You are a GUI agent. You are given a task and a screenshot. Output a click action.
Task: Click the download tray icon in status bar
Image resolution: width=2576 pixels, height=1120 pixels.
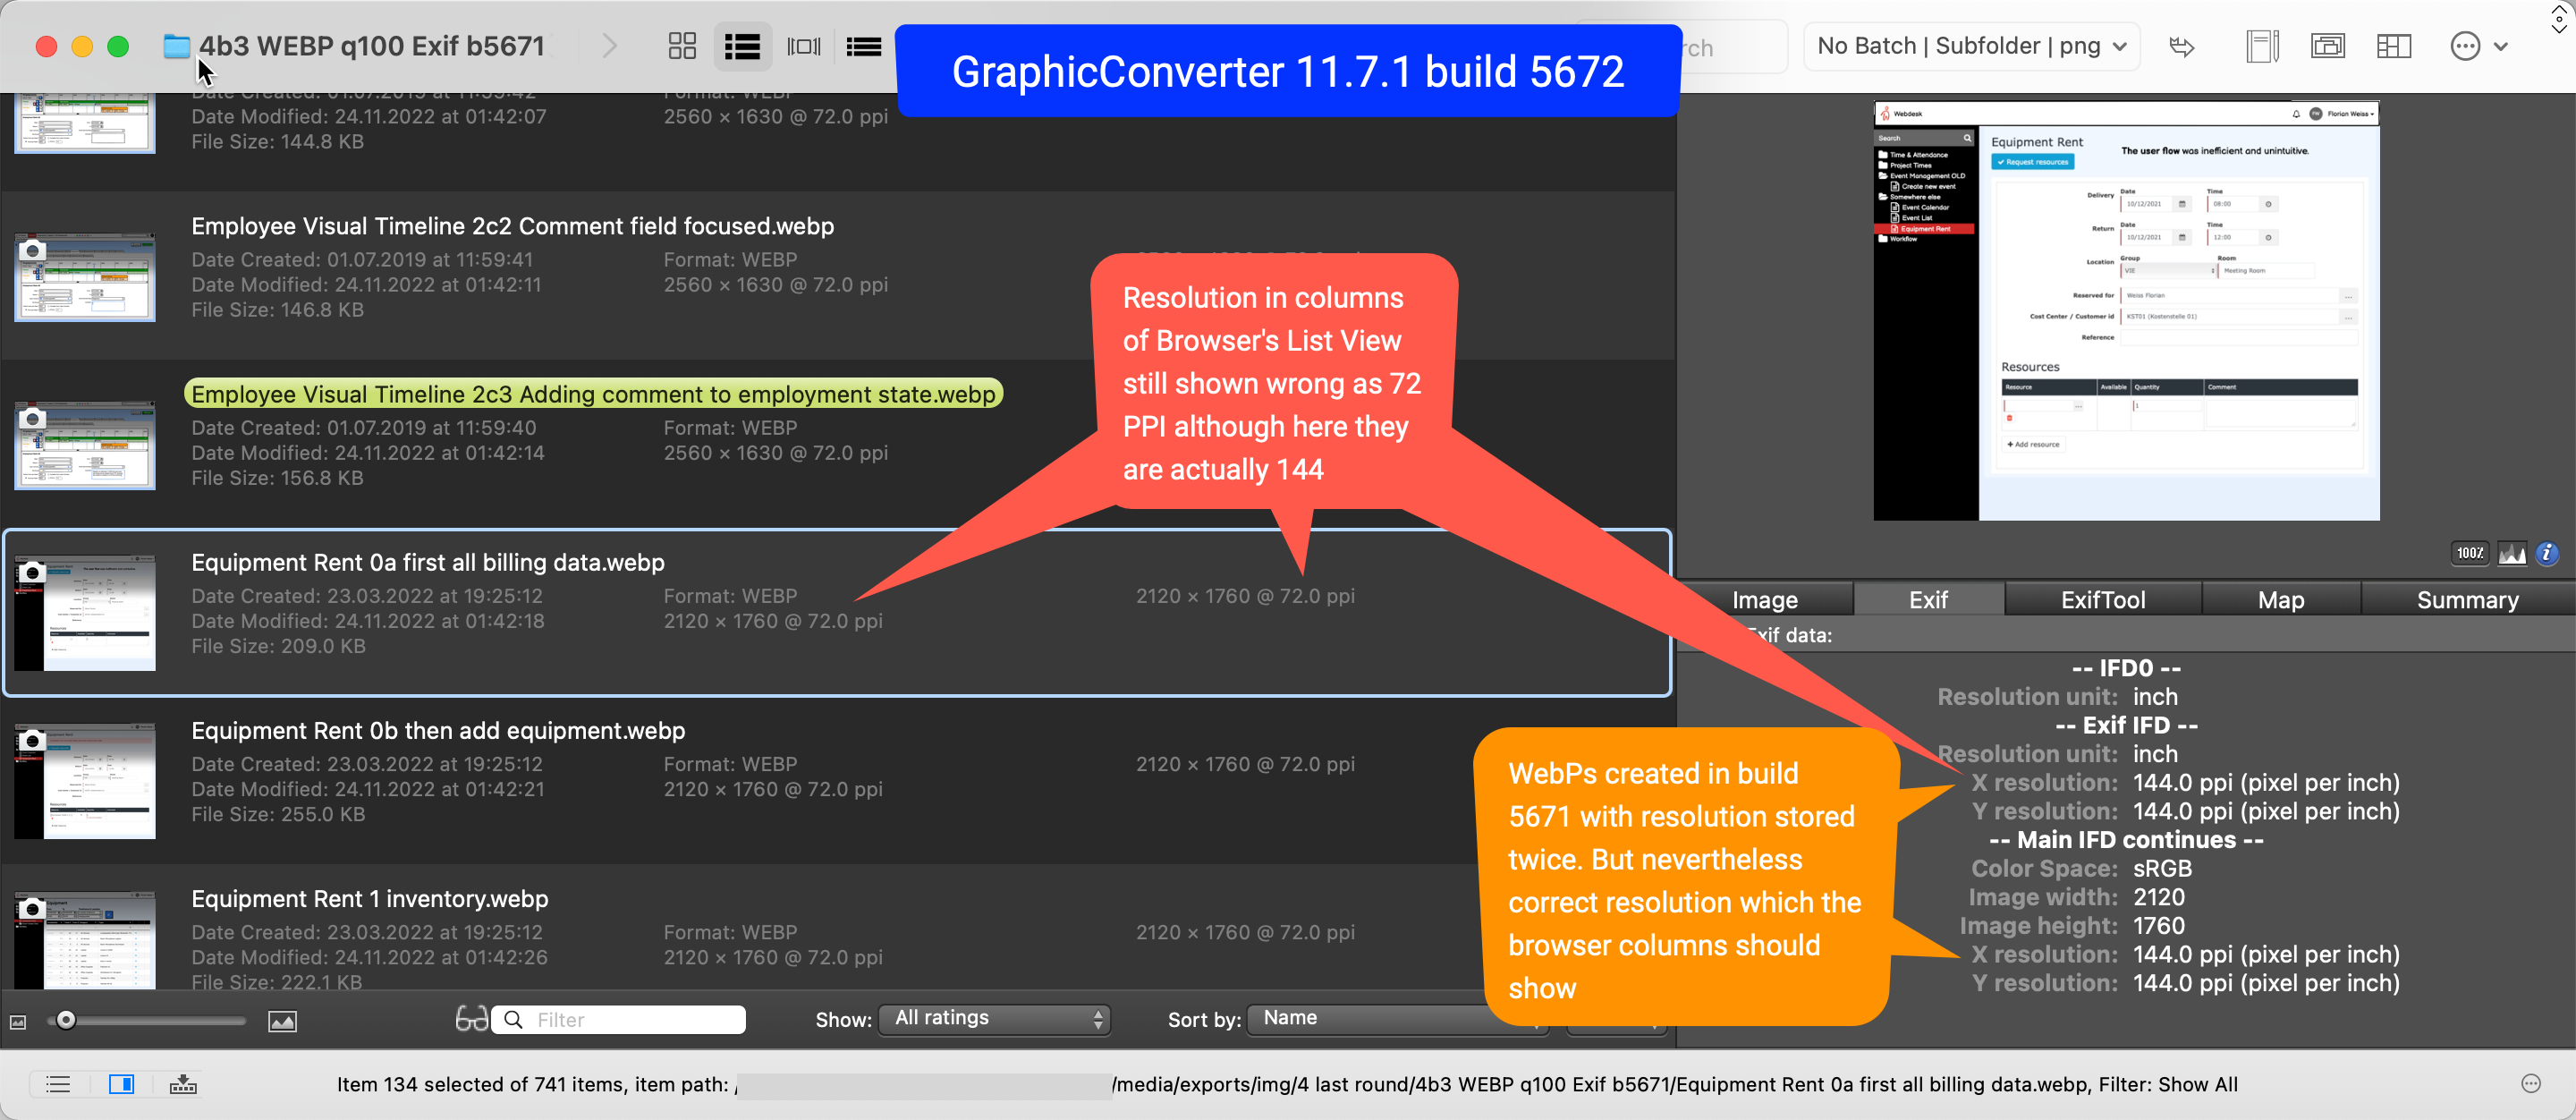tap(183, 1084)
